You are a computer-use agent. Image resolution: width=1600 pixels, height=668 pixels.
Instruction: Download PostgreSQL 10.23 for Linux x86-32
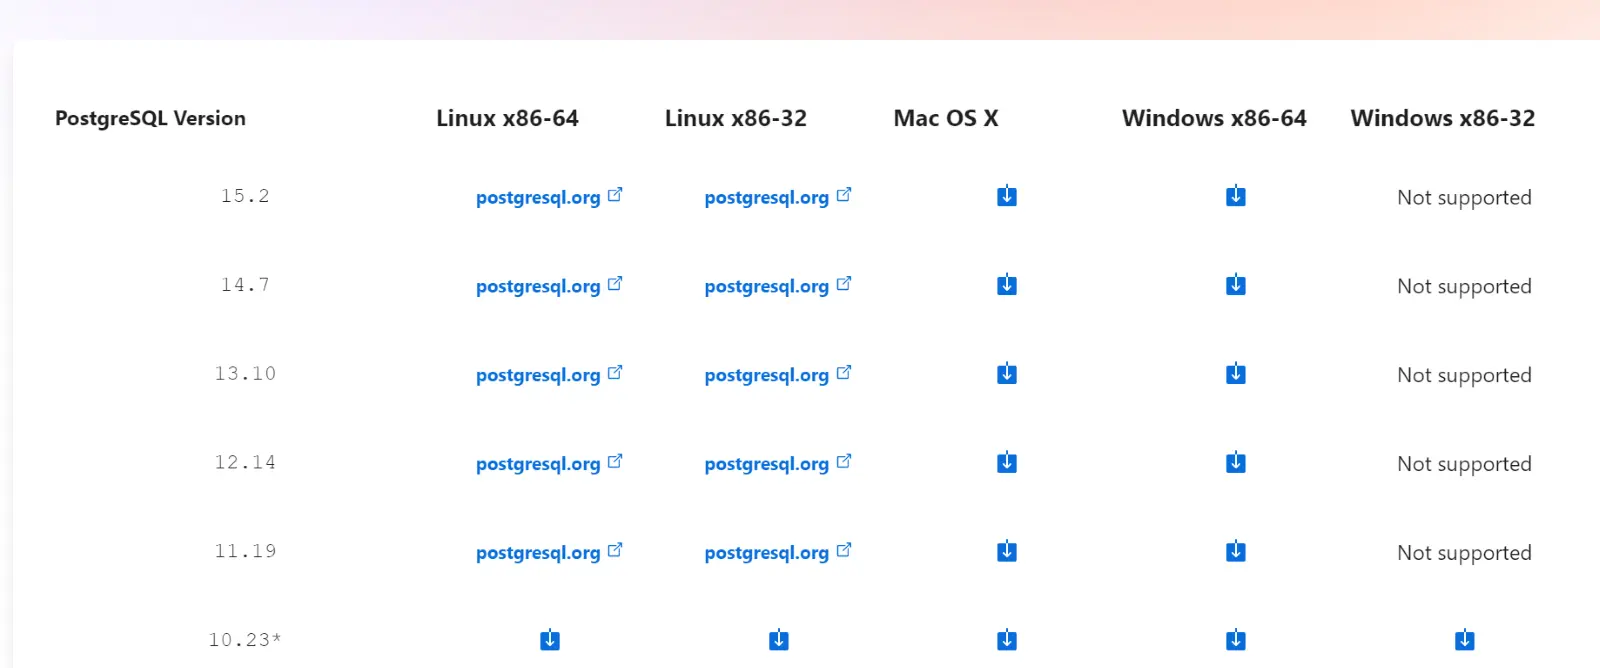coord(779,640)
